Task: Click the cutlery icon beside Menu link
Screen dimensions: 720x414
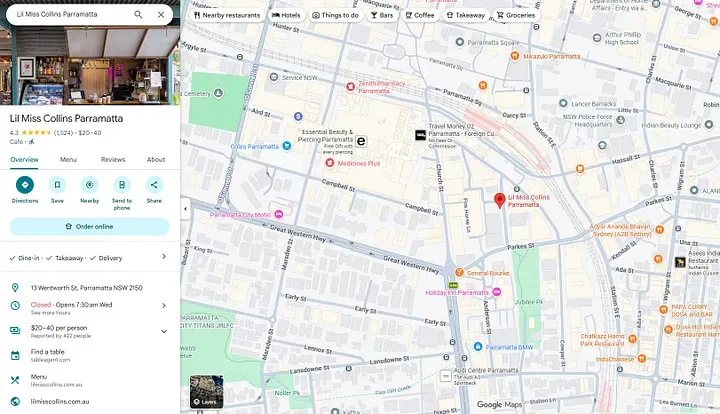Action: pos(15,380)
